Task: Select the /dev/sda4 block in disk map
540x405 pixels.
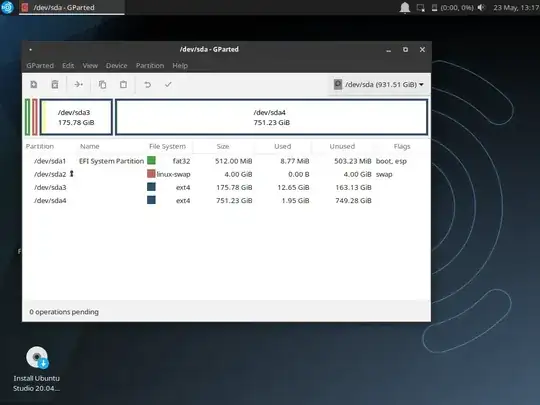Action: pos(271,117)
